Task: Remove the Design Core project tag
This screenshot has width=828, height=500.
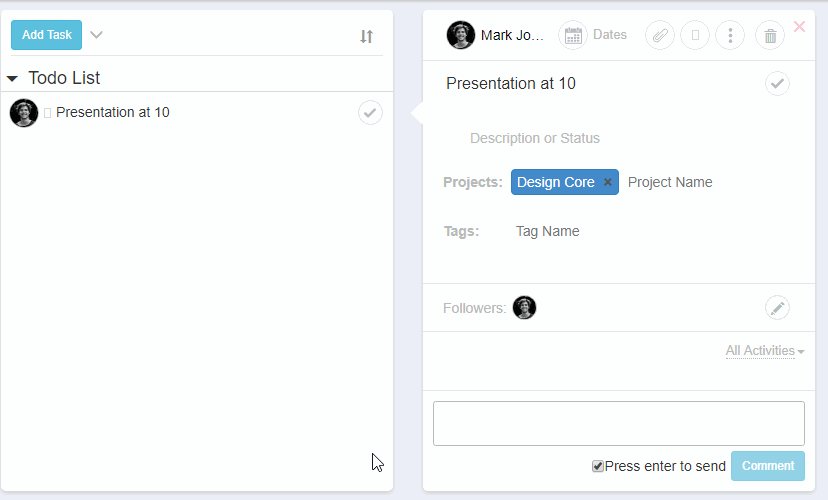Action: pos(607,182)
